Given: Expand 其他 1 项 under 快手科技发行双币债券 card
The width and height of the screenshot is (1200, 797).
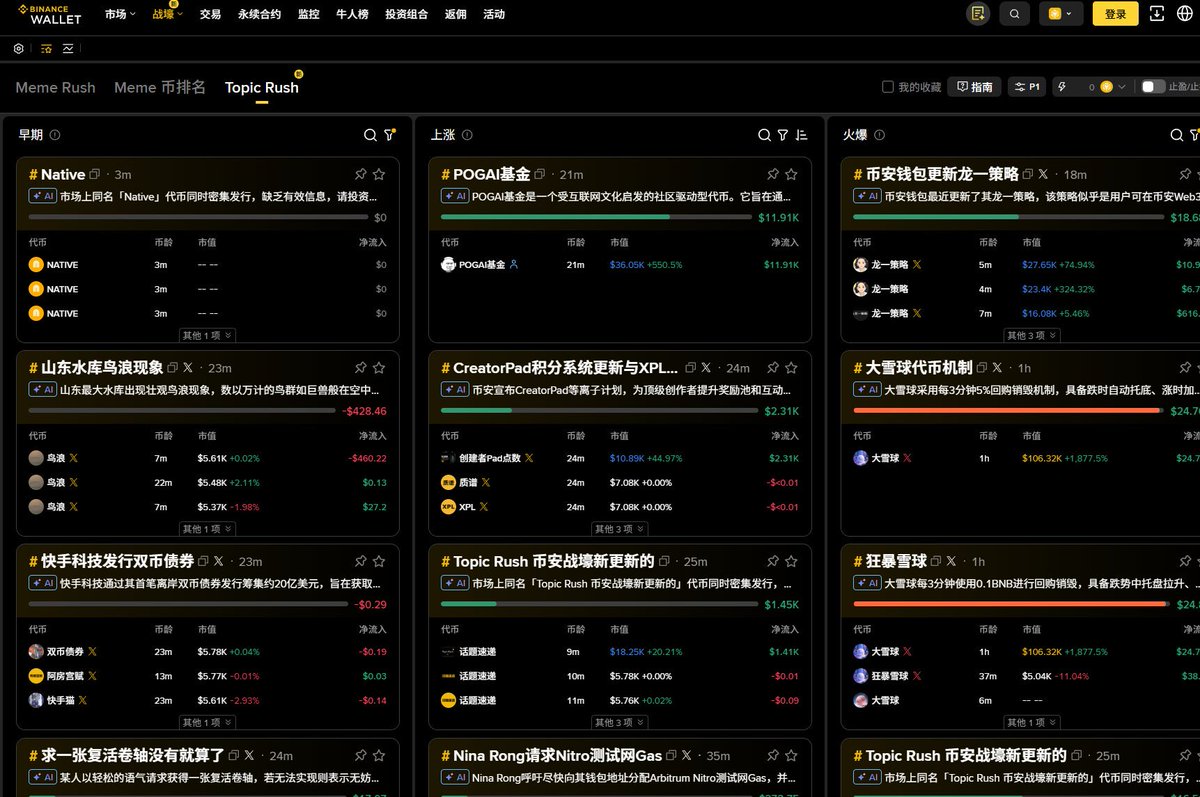Looking at the screenshot, I should coord(208,722).
